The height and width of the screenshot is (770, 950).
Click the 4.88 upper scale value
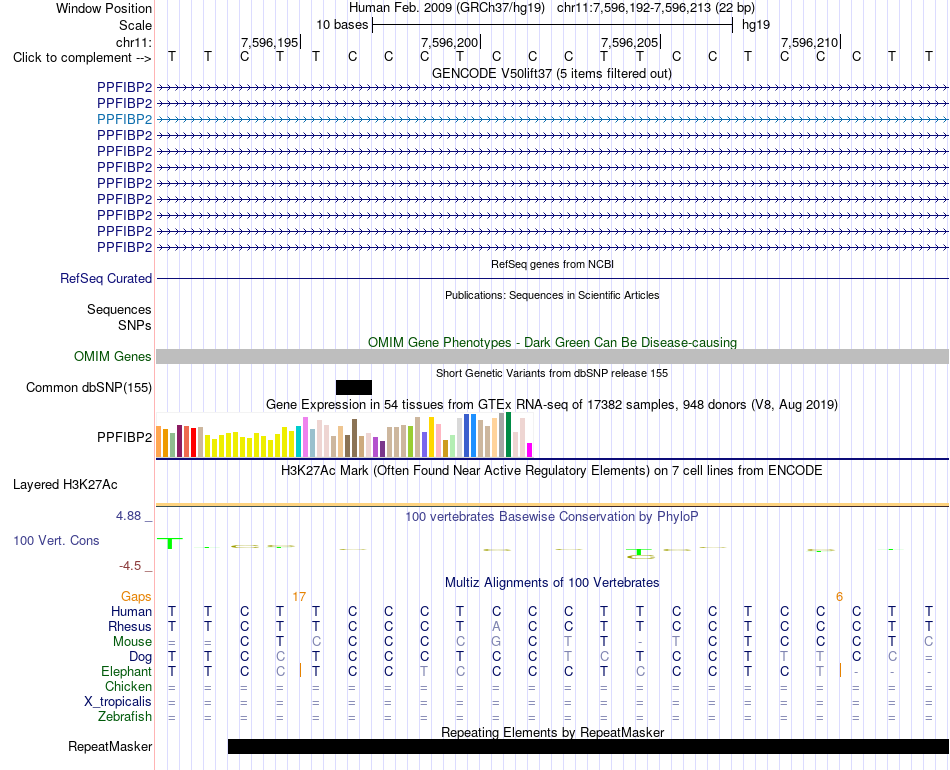128,516
